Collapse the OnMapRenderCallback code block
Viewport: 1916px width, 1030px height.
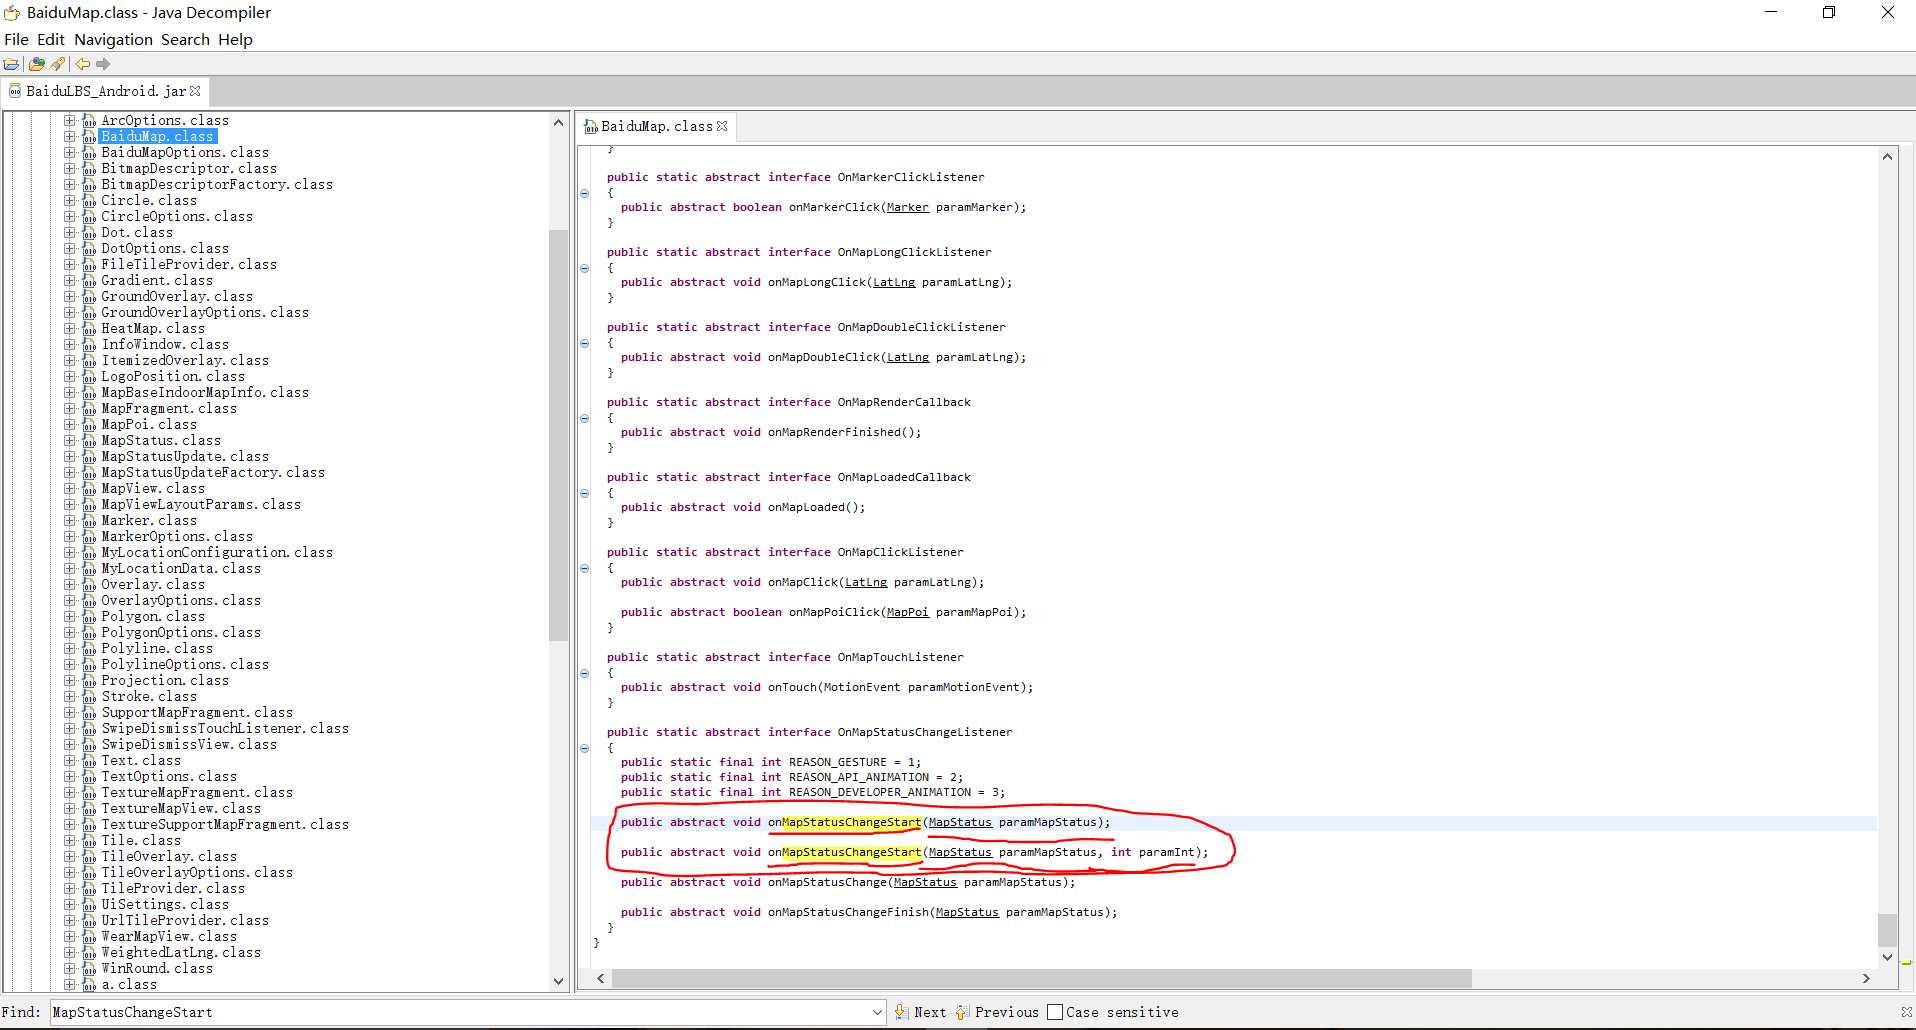584,418
